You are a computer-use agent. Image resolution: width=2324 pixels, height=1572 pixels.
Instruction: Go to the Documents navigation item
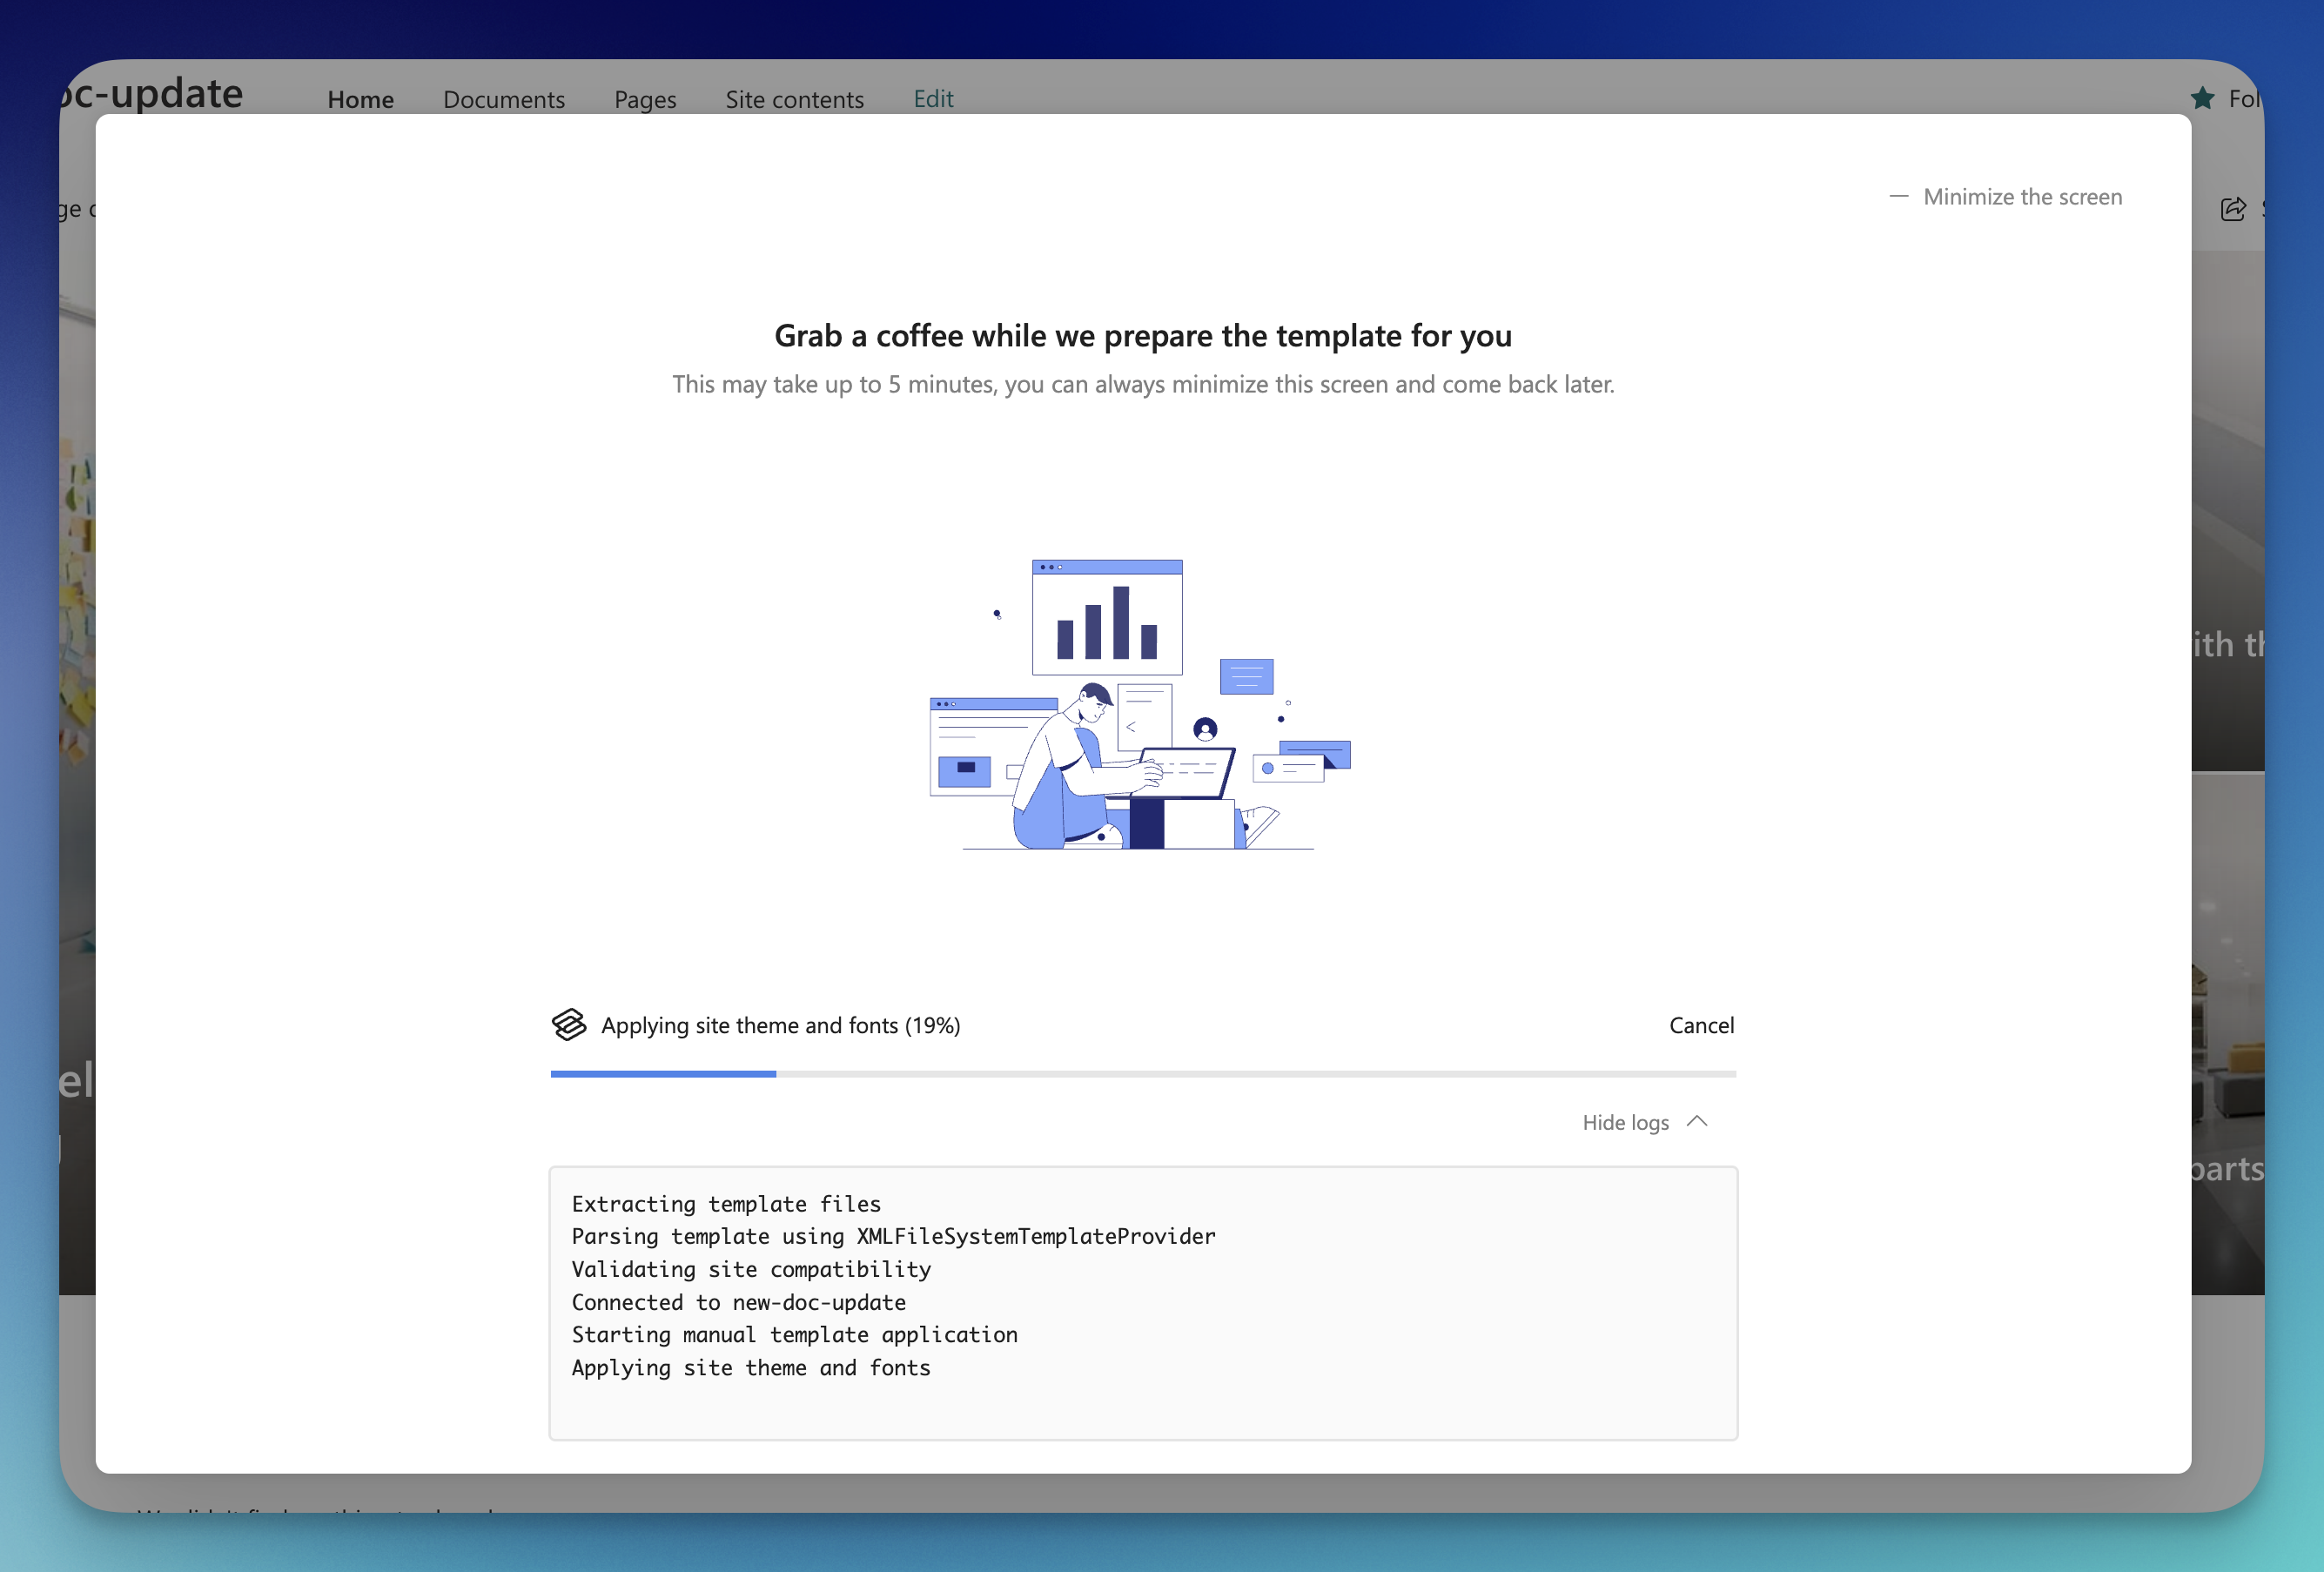point(504,99)
